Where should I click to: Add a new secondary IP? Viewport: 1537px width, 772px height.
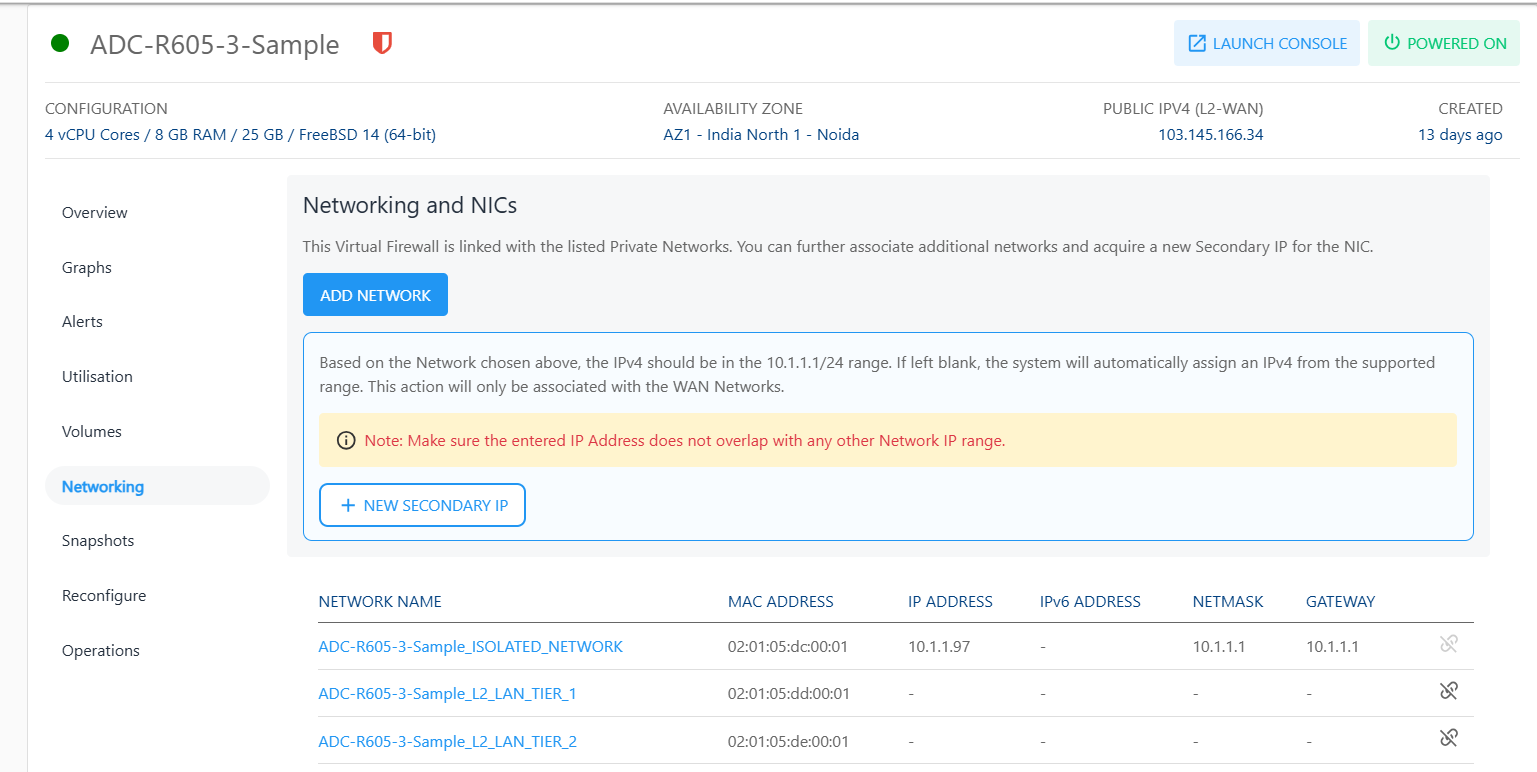(422, 506)
